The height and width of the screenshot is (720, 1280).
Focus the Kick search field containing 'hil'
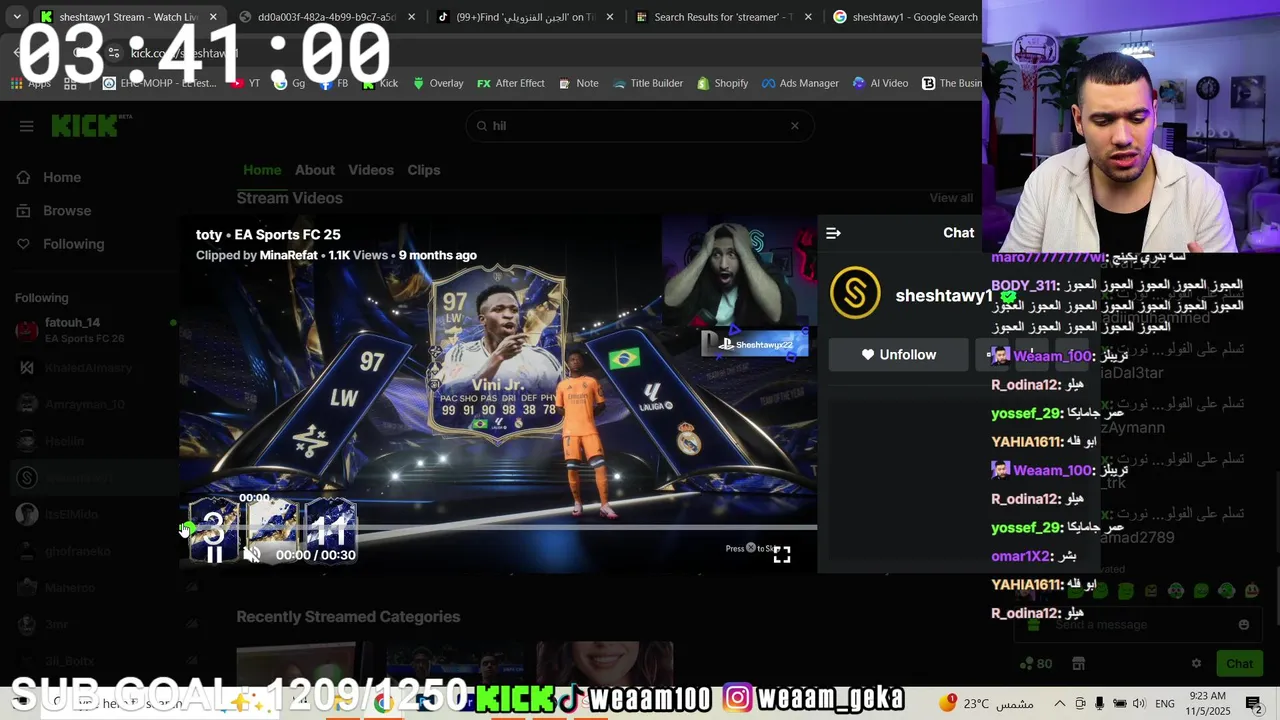click(x=640, y=126)
